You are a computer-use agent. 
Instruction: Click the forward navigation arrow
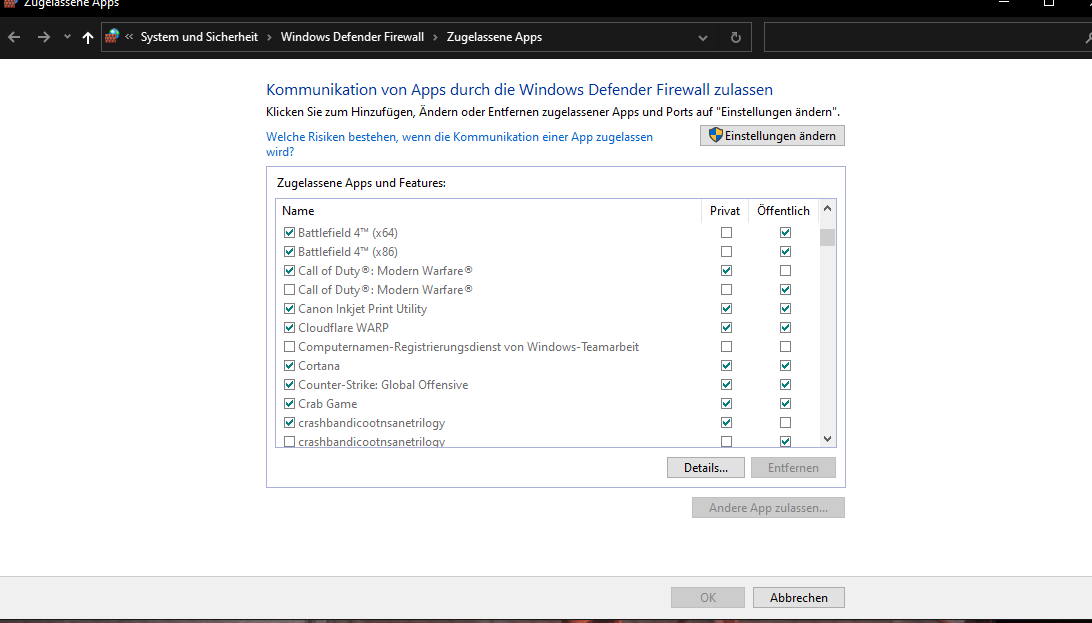click(43, 37)
